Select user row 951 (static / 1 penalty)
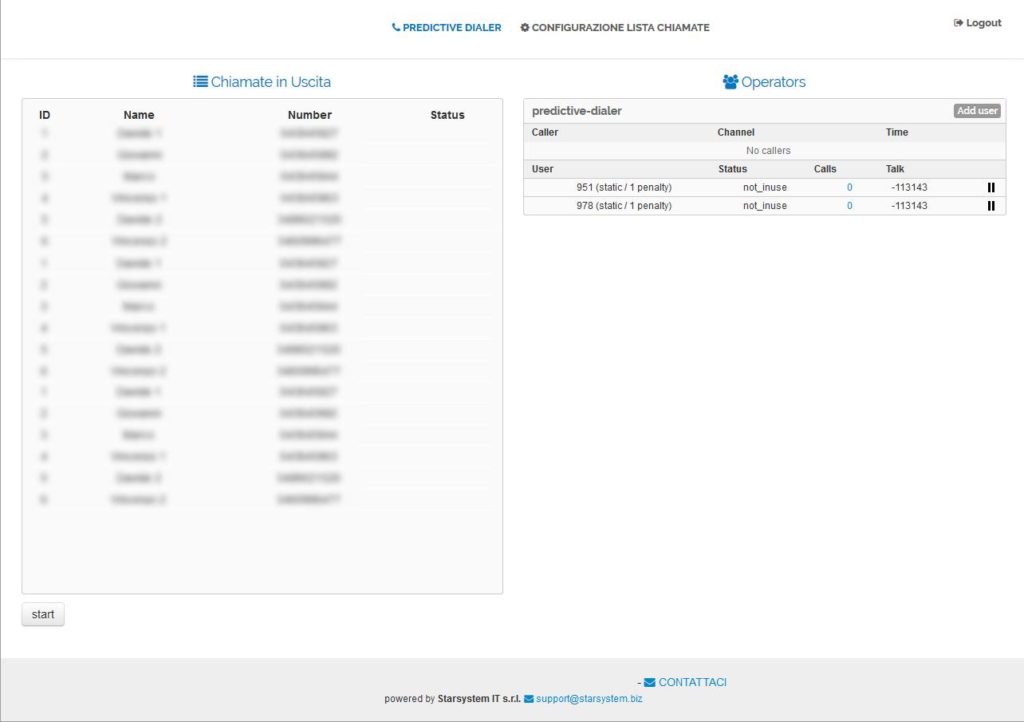The image size is (1024, 722). pos(624,188)
